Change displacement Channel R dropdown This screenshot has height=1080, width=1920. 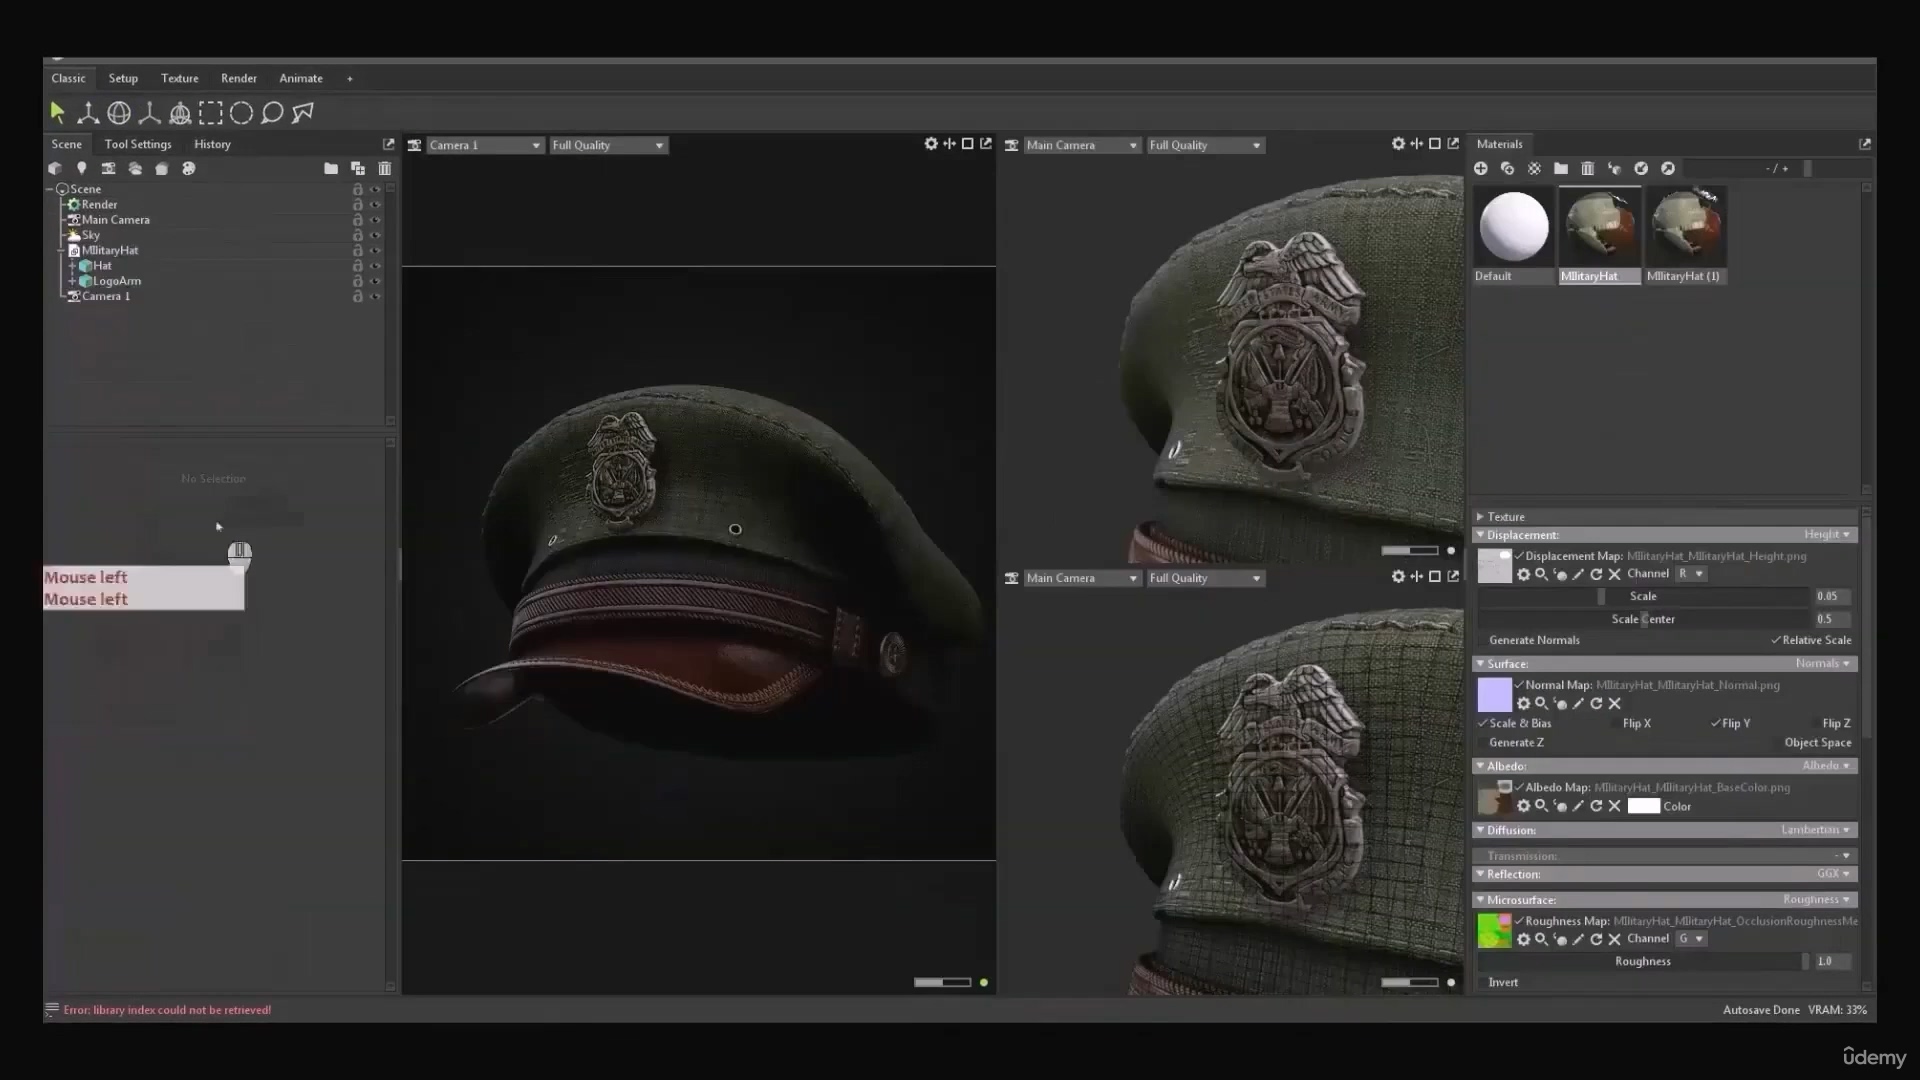(x=1691, y=574)
